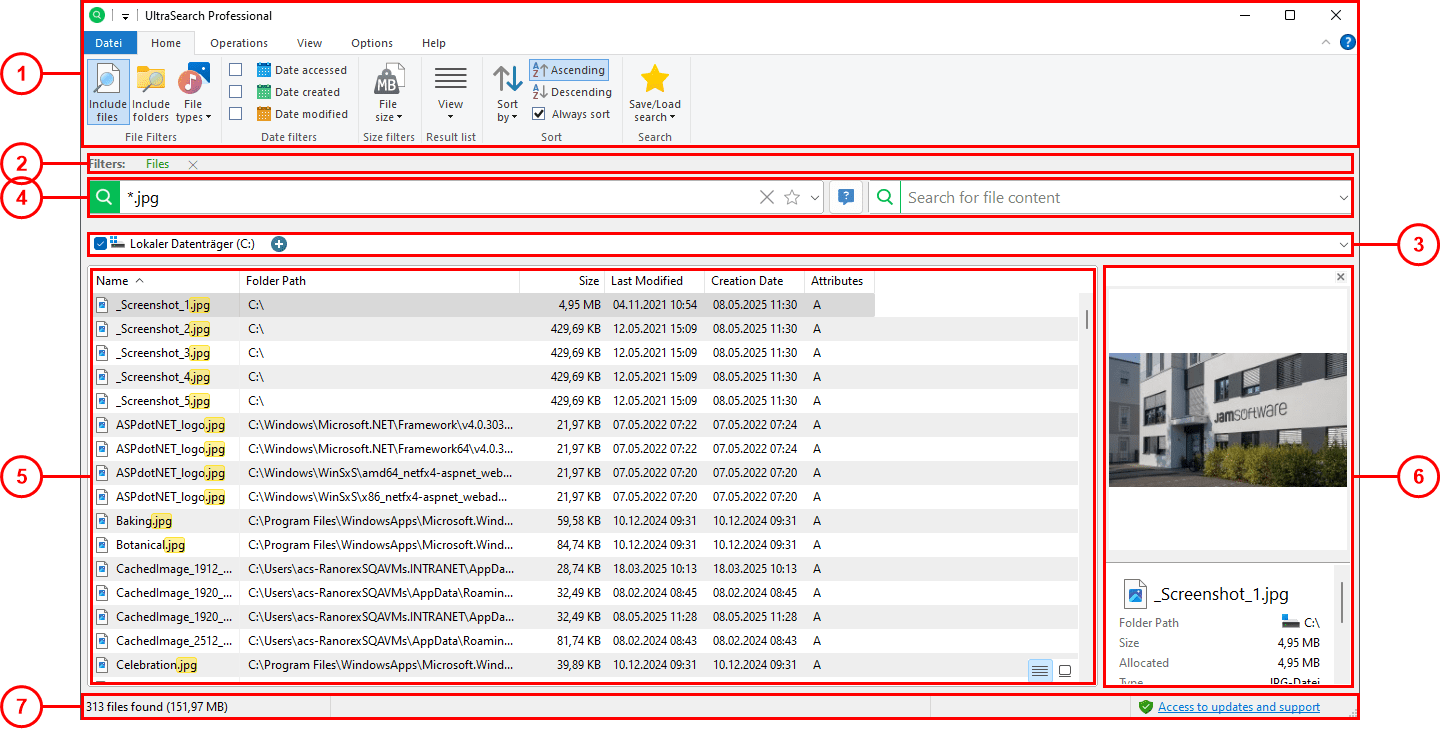Click the blue question mark help icon
The image size is (1440, 729).
tap(845, 197)
